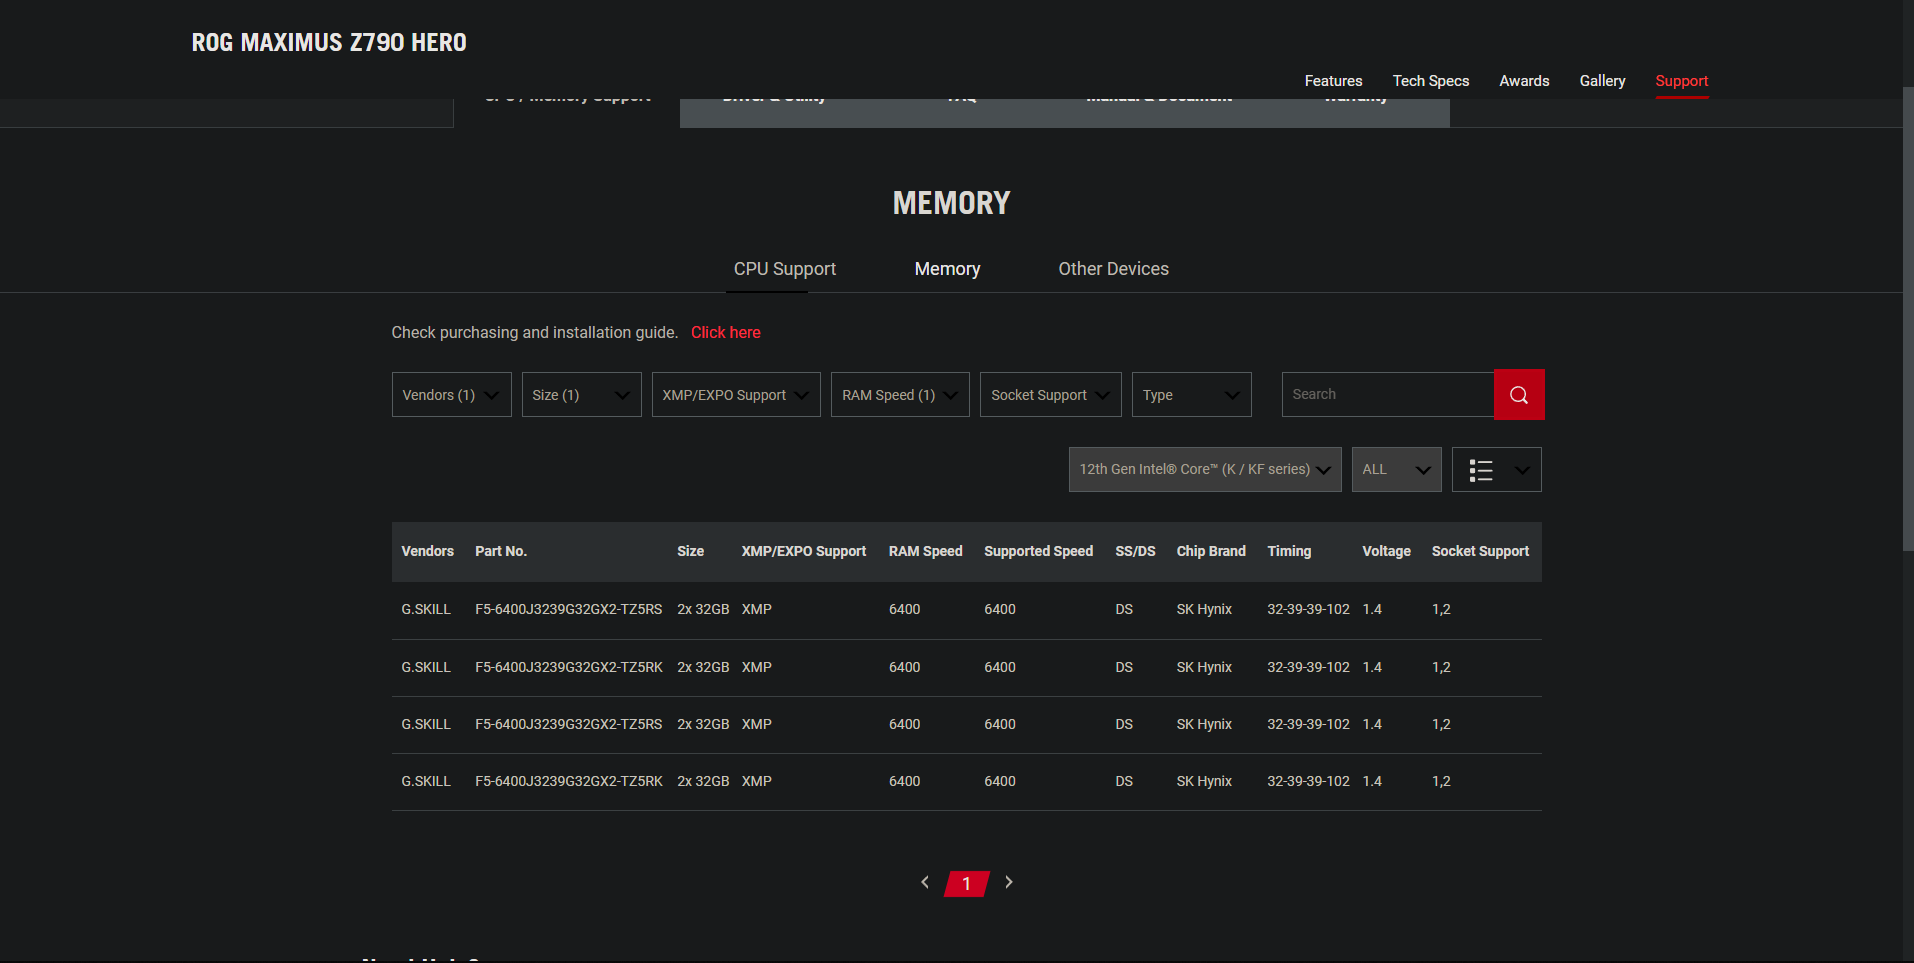The width and height of the screenshot is (1914, 963).
Task: Open the purchasing guide via Click here link
Action: (x=725, y=332)
